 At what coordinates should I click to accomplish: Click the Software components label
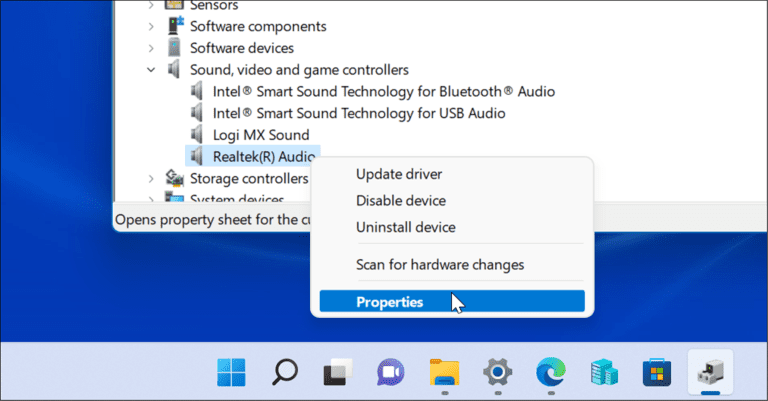tap(258, 26)
